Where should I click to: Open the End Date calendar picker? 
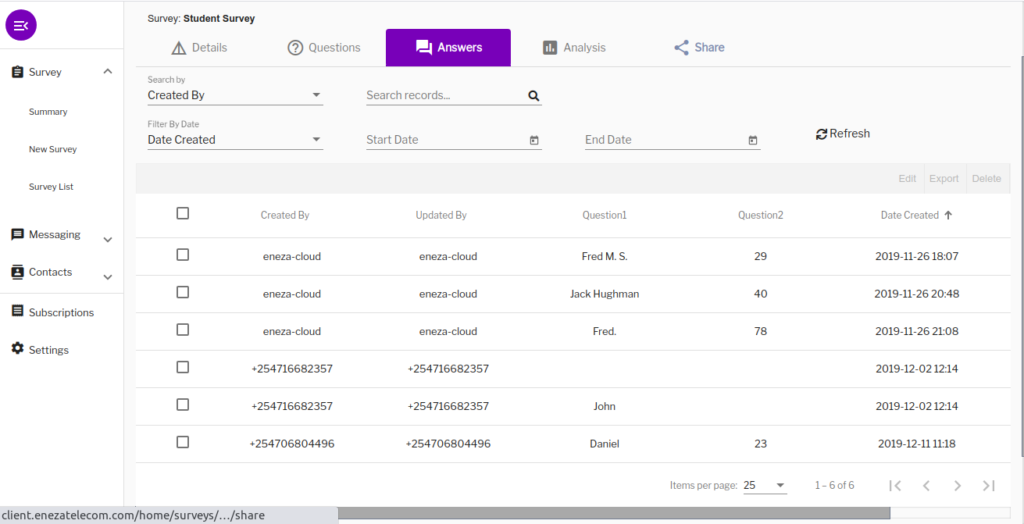point(753,140)
